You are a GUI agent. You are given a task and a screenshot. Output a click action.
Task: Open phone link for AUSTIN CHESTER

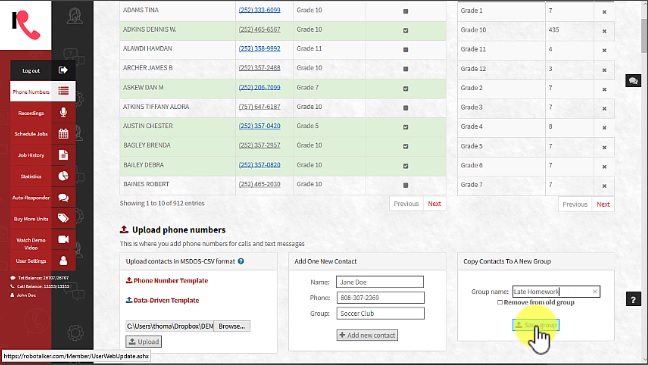pyautogui.click(x=260, y=126)
